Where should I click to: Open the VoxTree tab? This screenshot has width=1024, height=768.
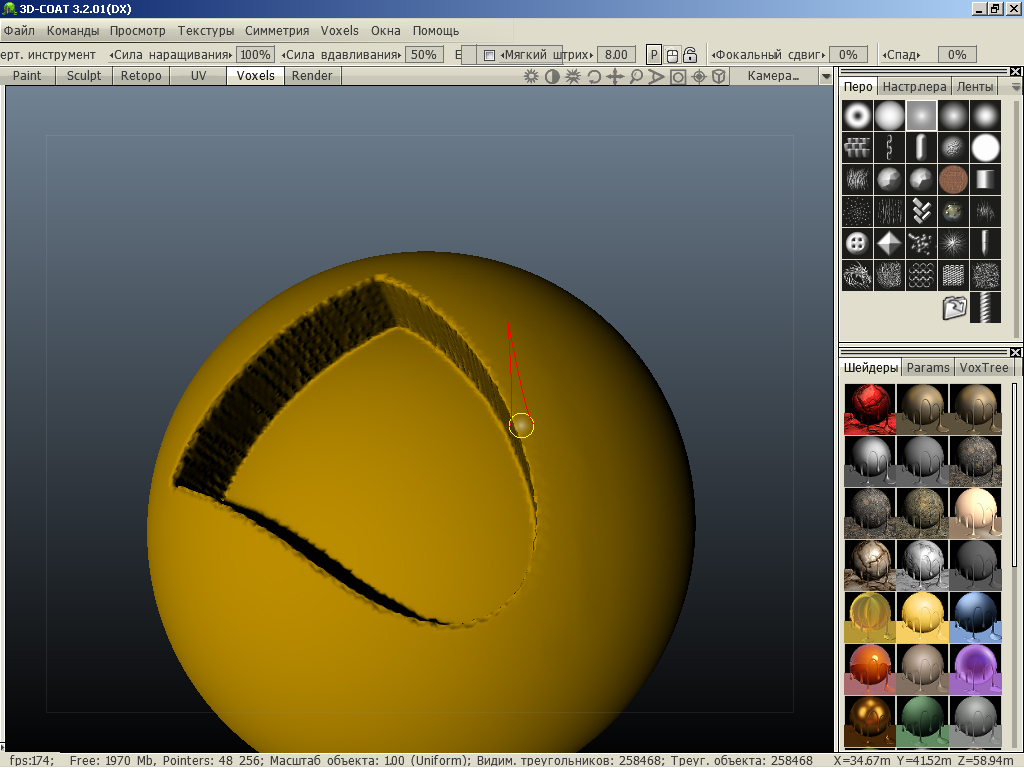click(x=984, y=367)
